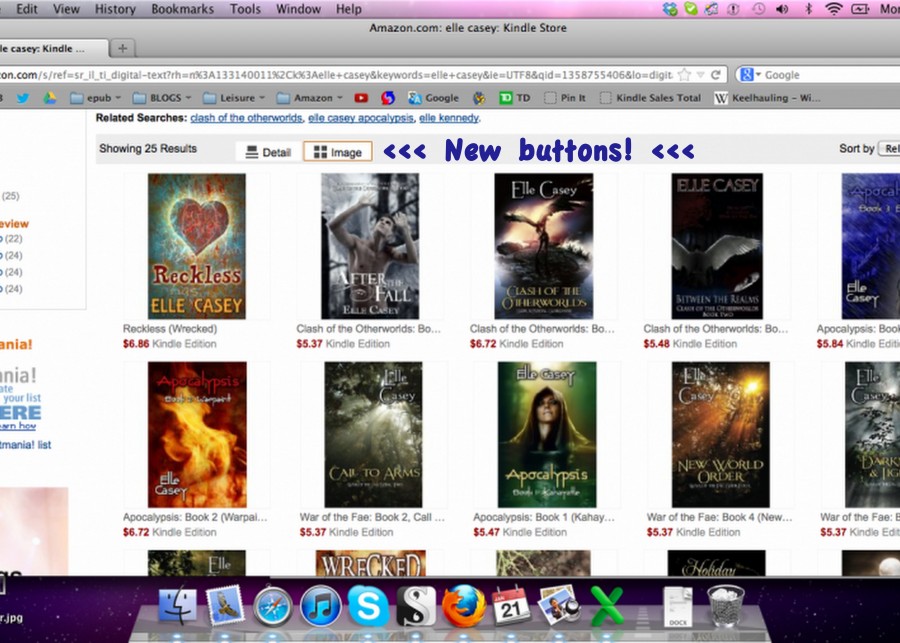Open the Trash in the Dock
The image size is (900, 643).
(x=726, y=606)
